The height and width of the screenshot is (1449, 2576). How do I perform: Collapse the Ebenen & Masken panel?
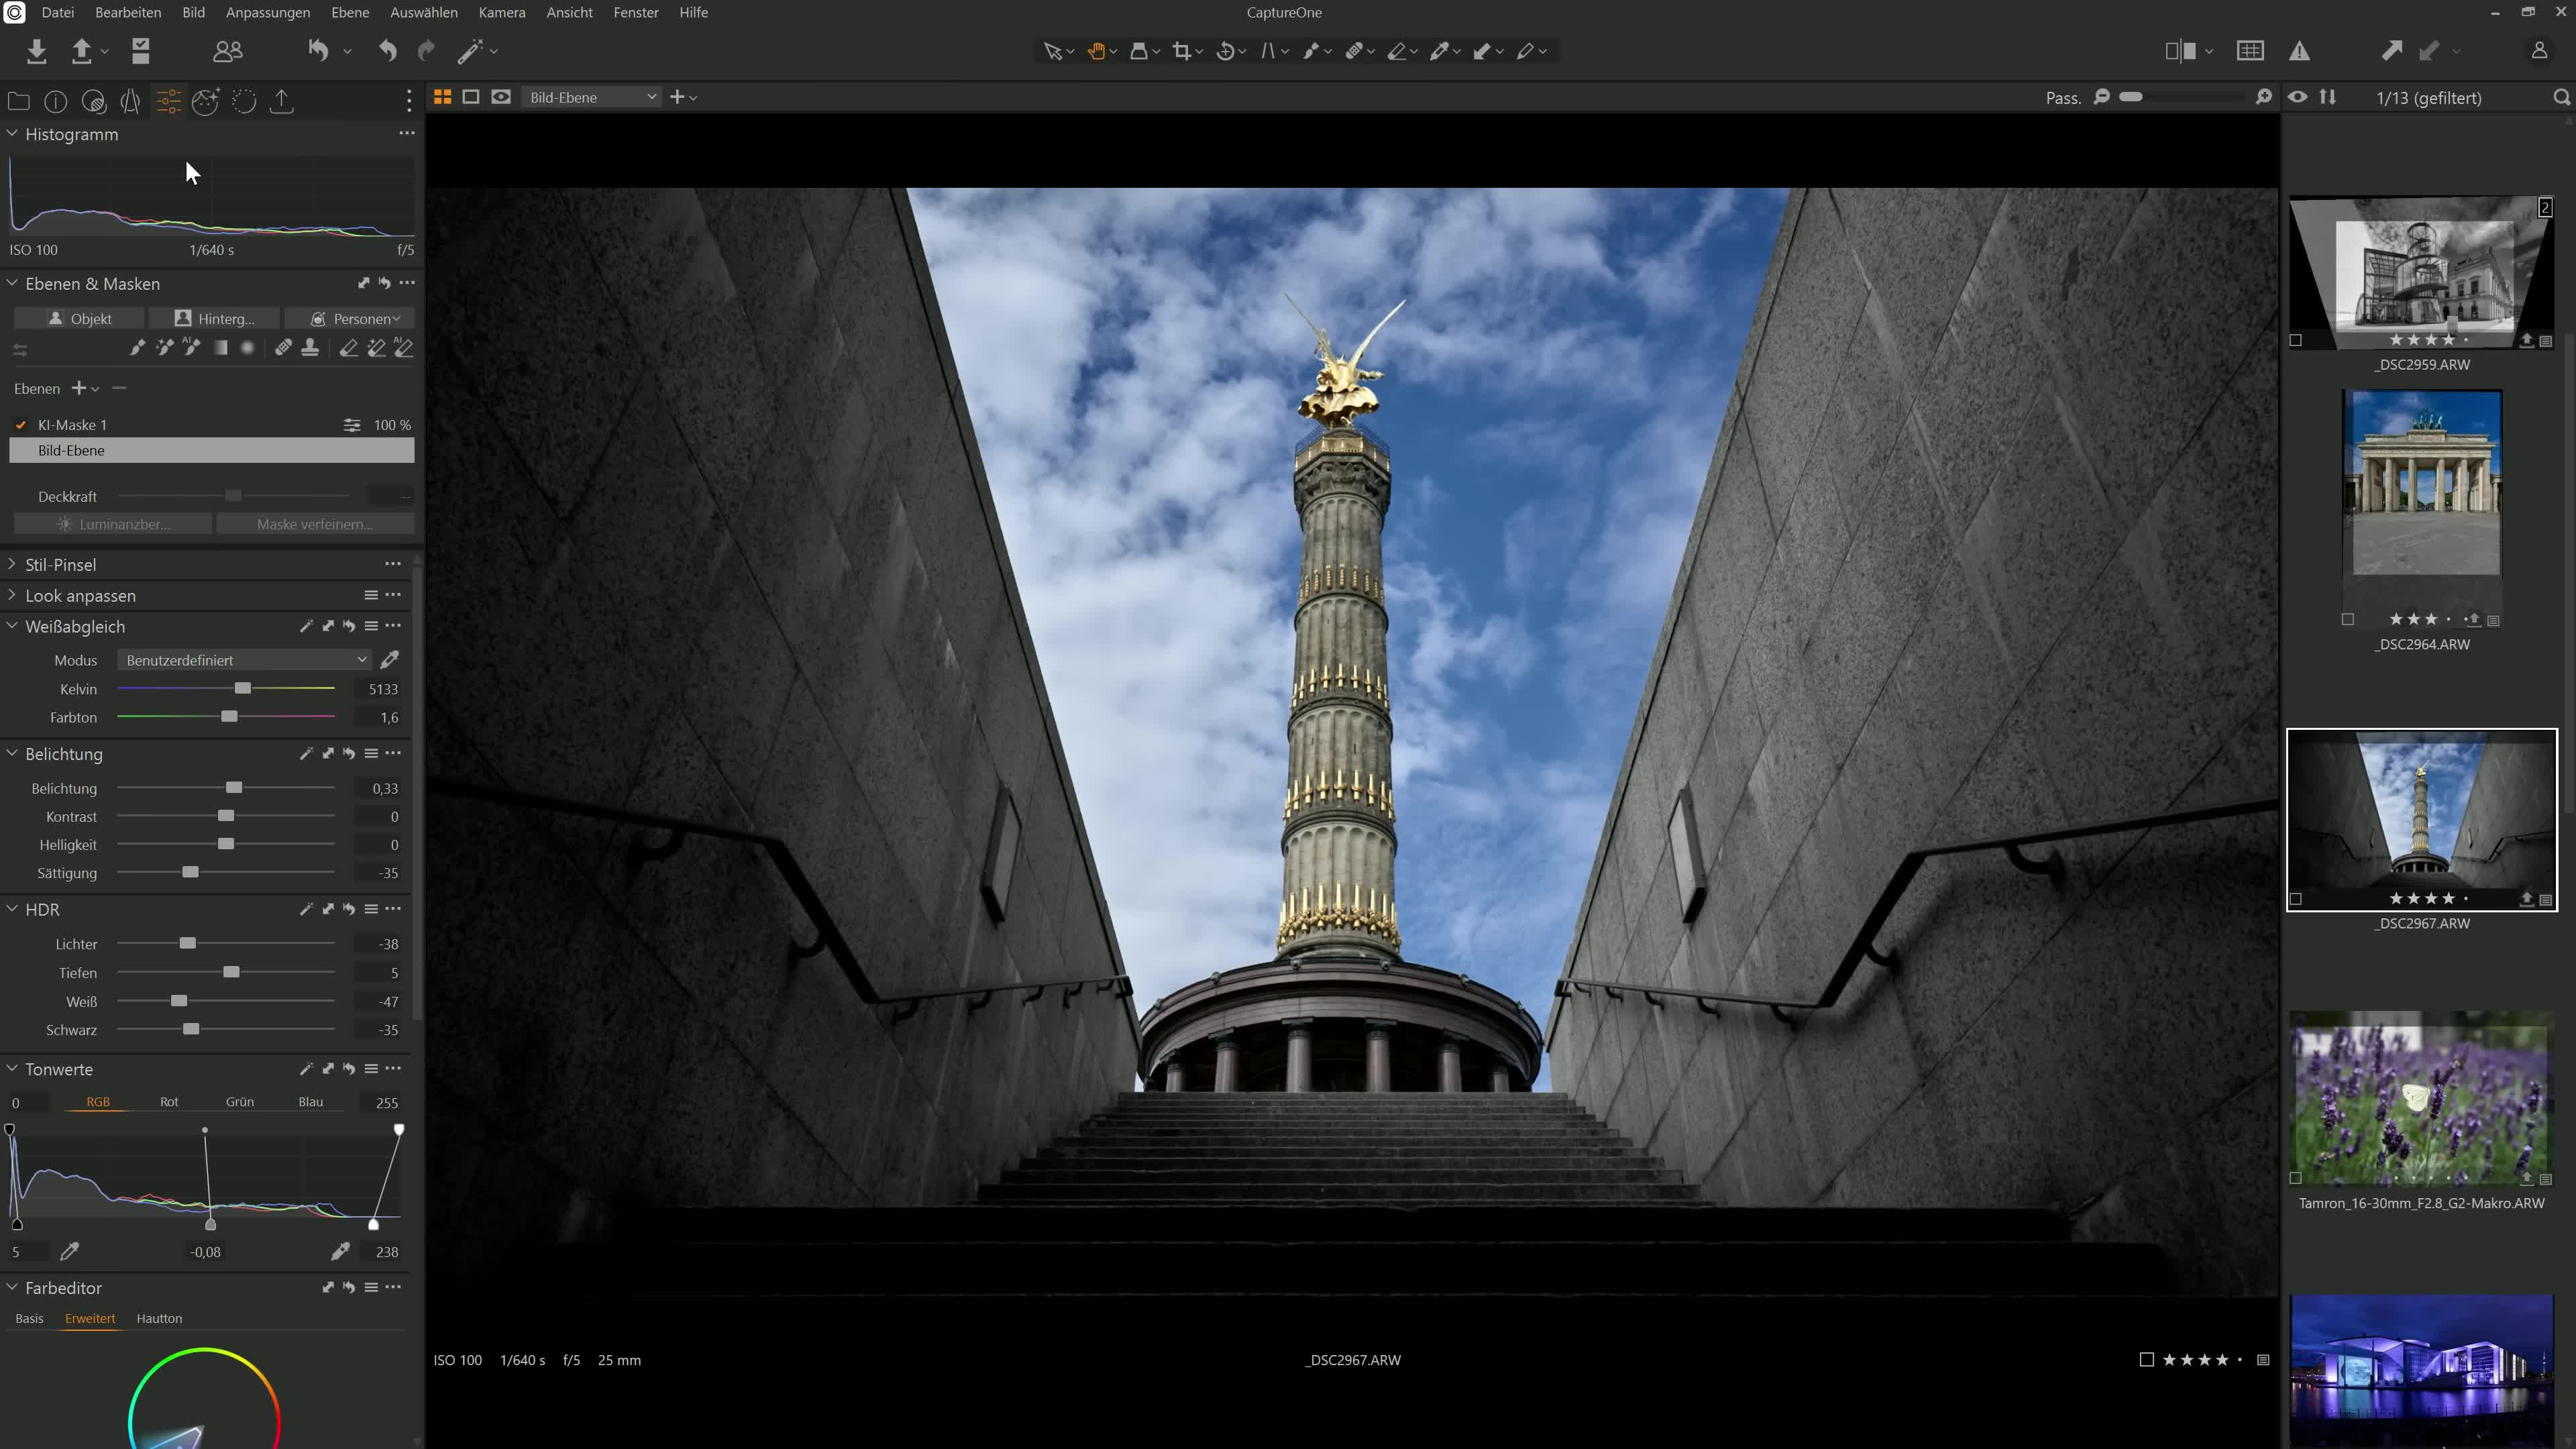click(12, 283)
